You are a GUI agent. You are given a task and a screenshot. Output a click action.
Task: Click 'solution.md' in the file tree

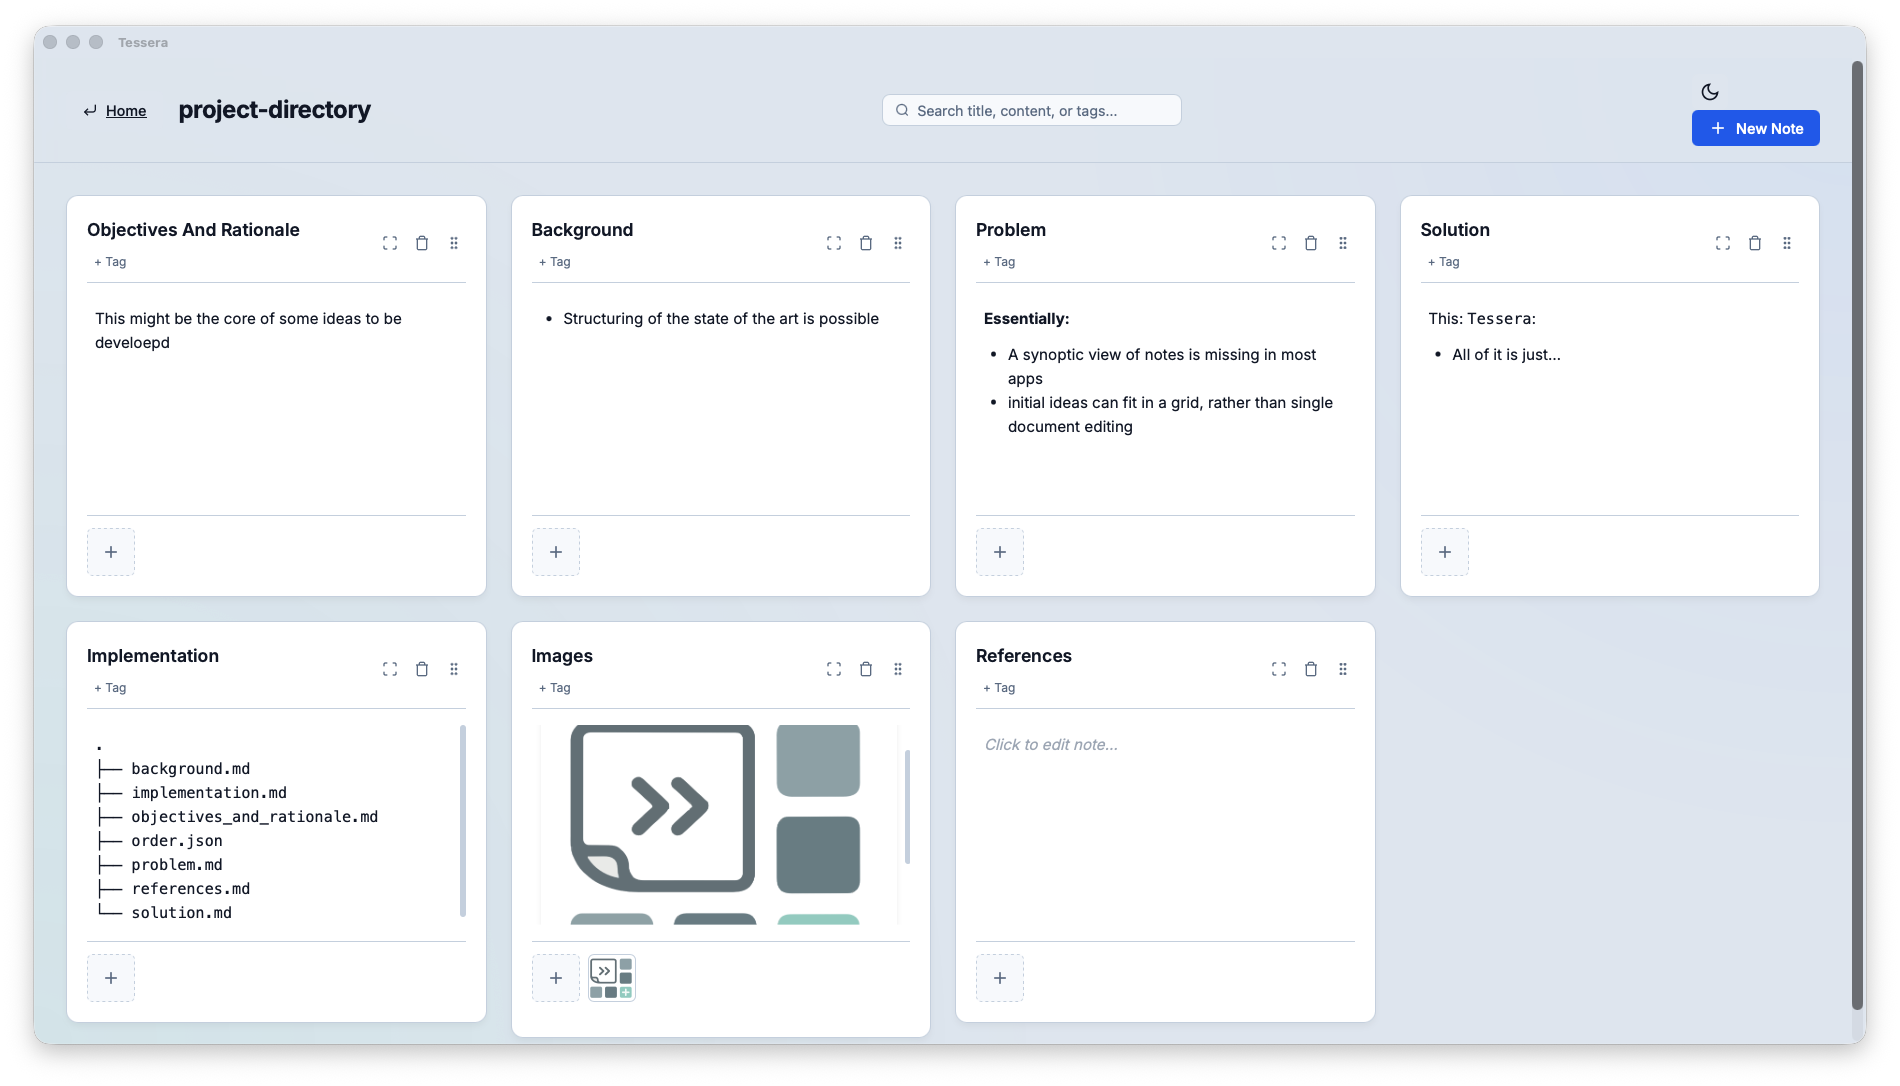[x=182, y=912]
